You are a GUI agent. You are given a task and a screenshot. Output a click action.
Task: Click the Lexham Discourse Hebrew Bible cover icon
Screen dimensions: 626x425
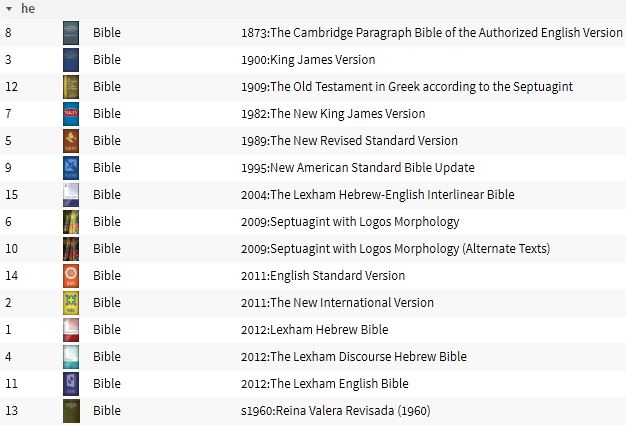(71, 357)
